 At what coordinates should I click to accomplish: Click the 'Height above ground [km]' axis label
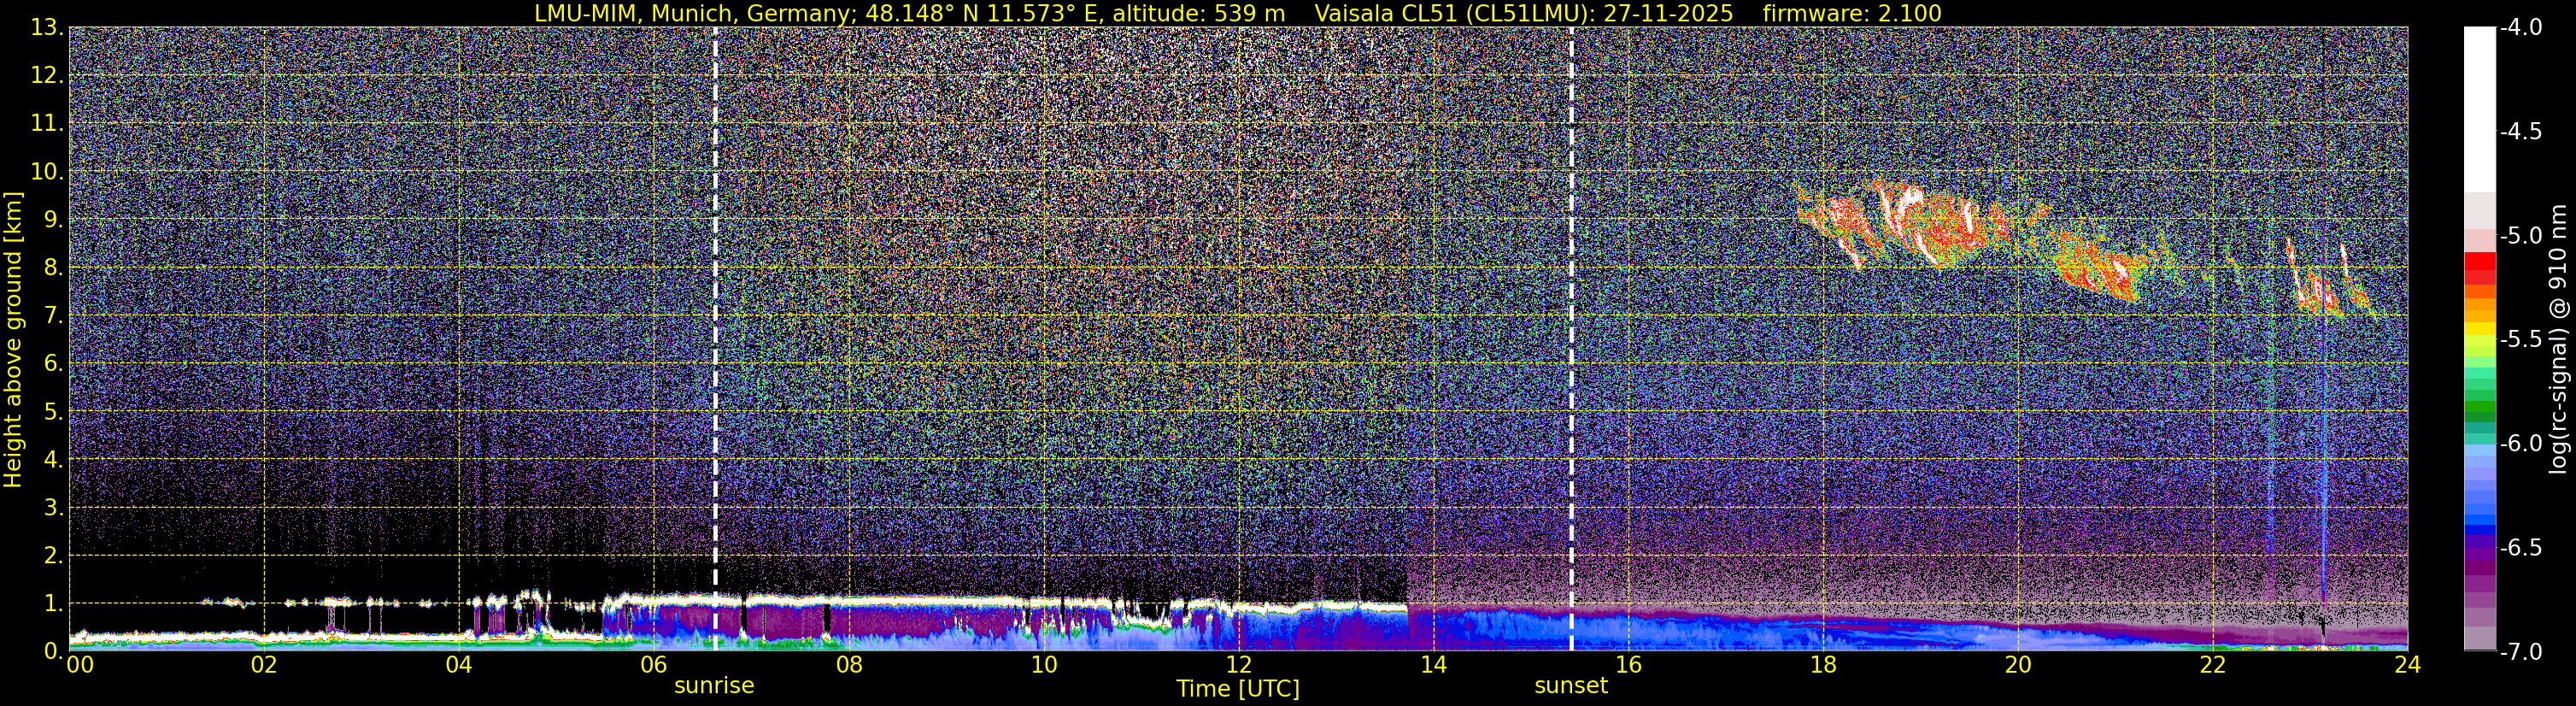click(13, 339)
